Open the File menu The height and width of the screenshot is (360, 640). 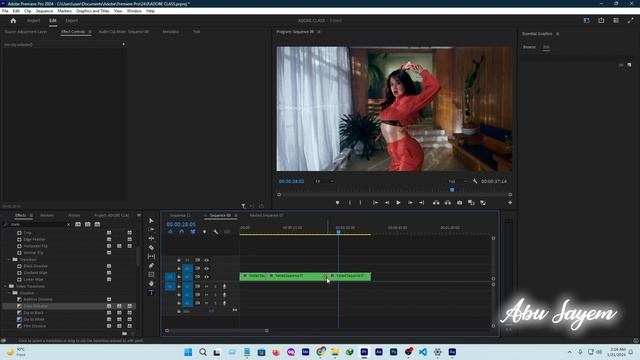click(x=5, y=11)
